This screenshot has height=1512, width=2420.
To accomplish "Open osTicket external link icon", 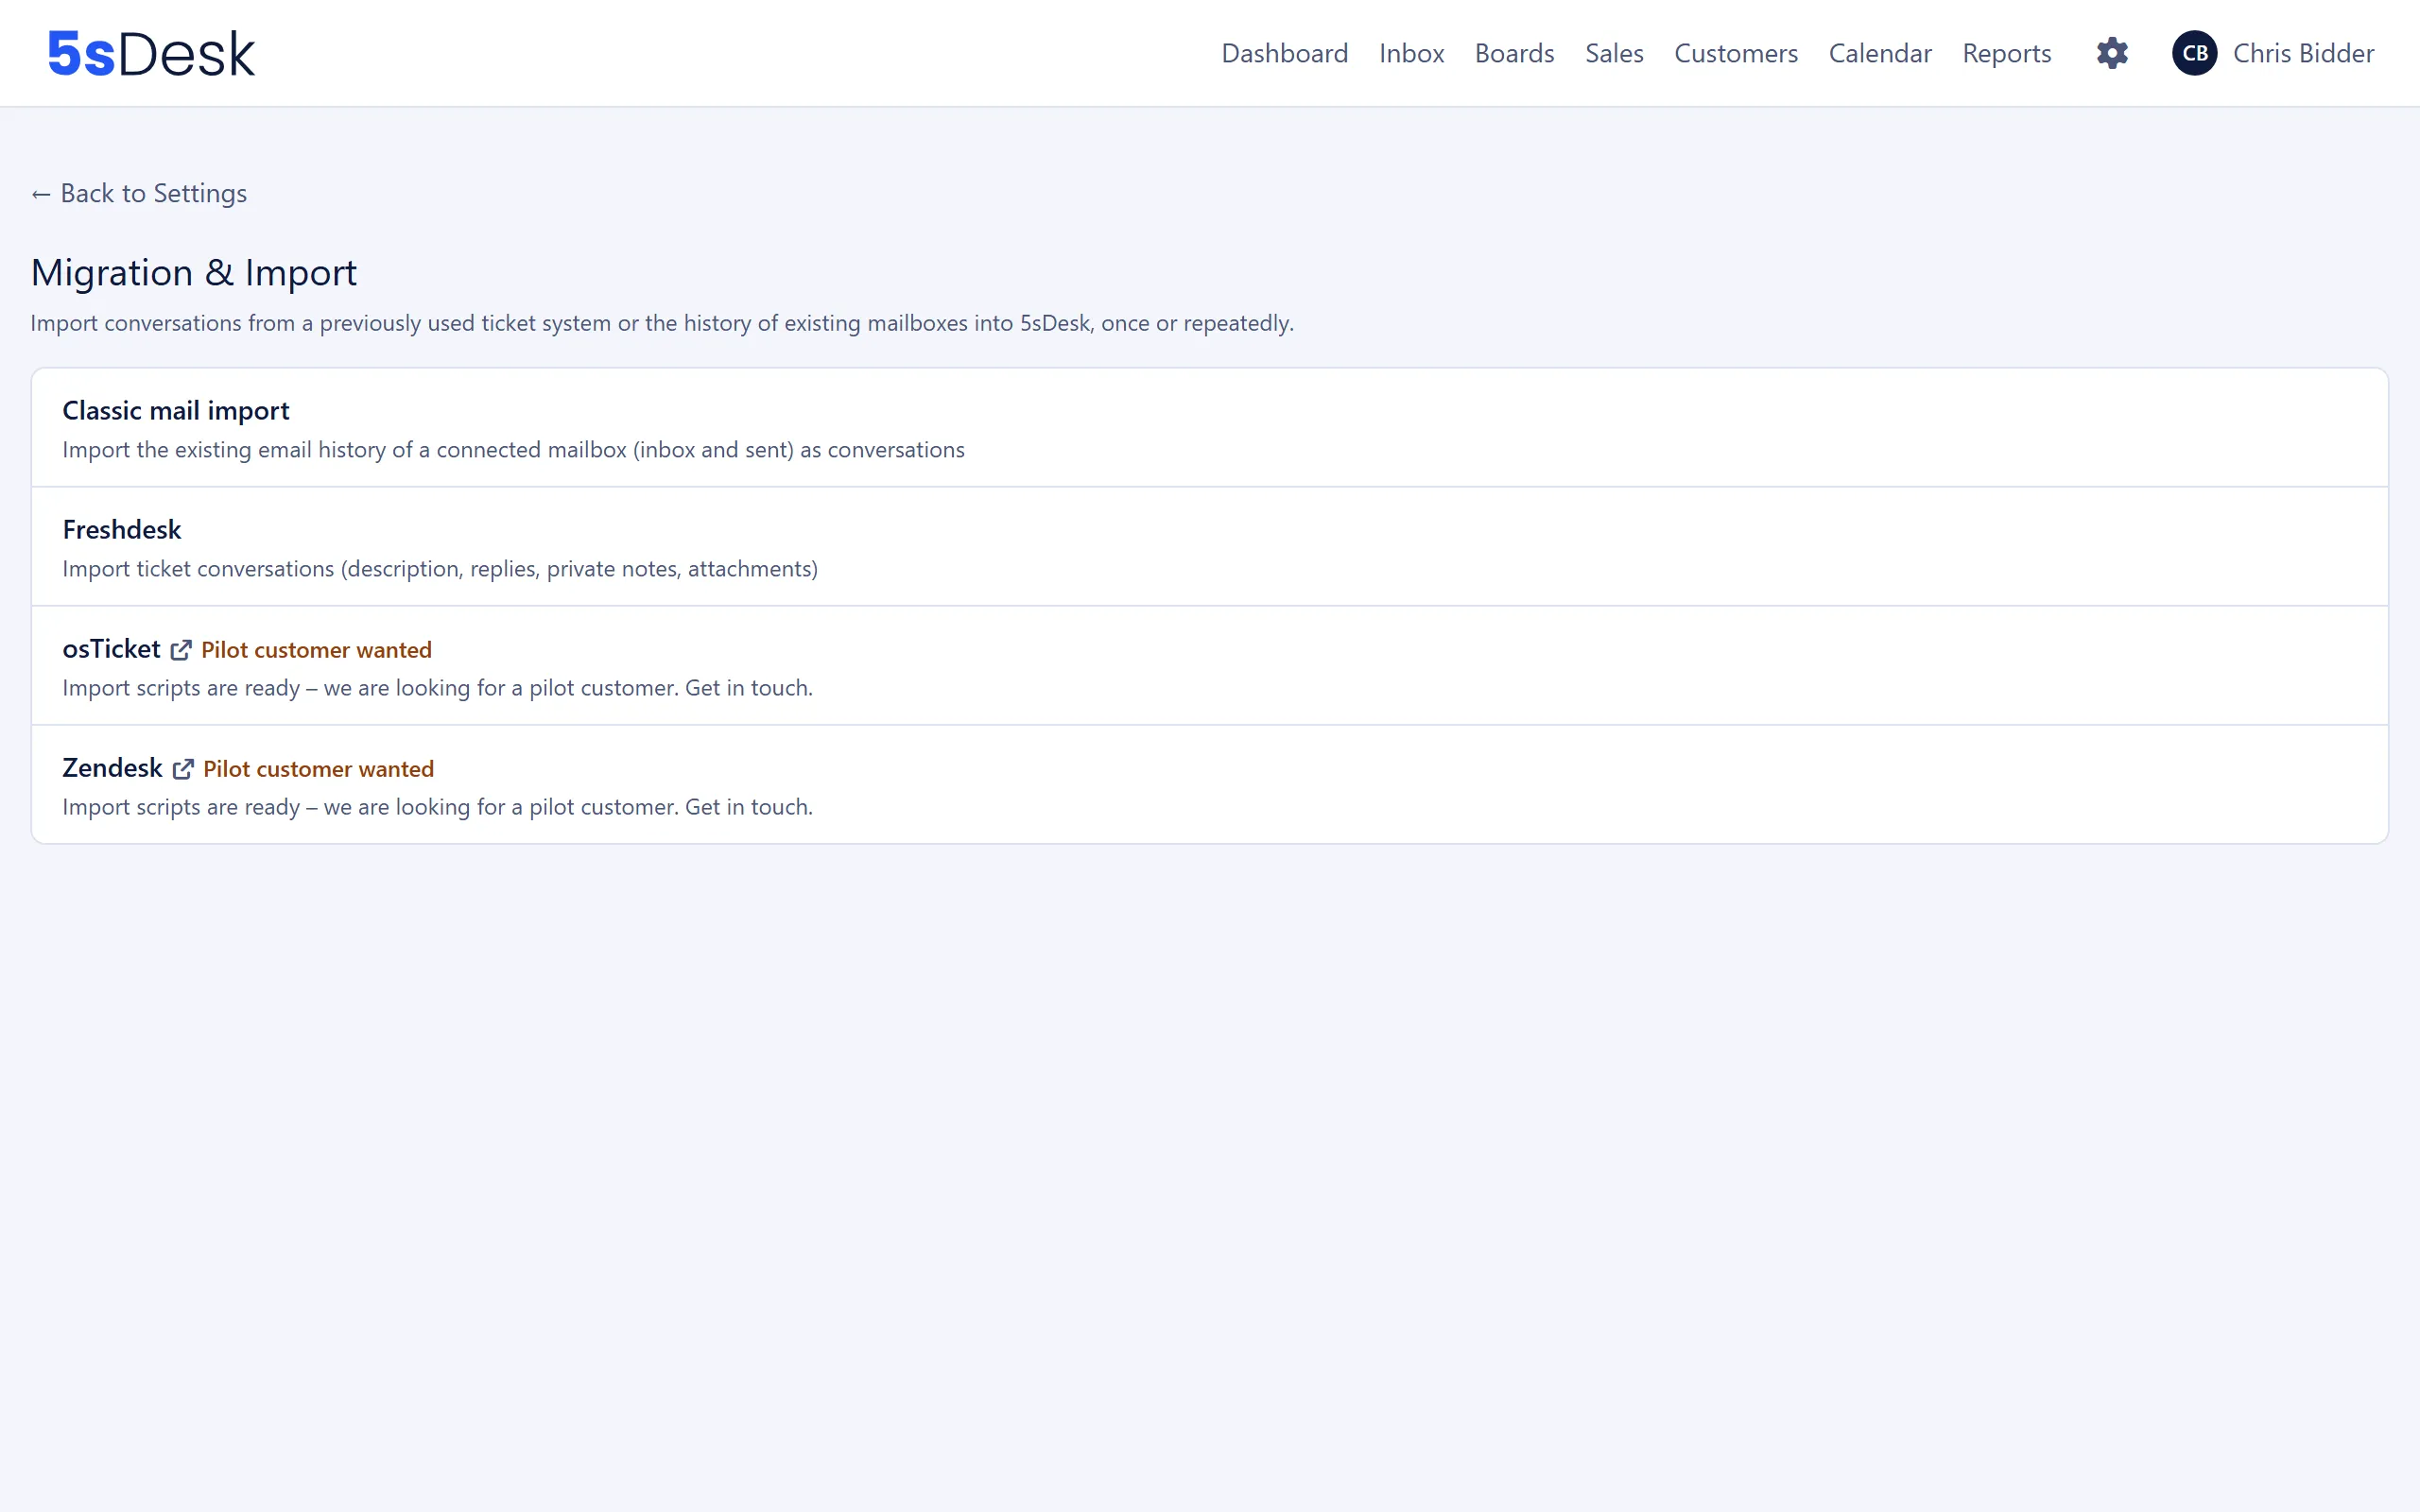I will [x=181, y=650].
